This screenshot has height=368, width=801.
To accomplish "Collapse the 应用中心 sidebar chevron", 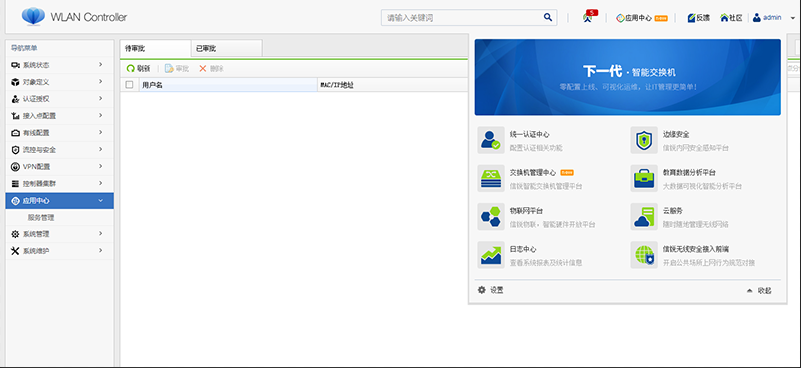I will click(101, 200).
